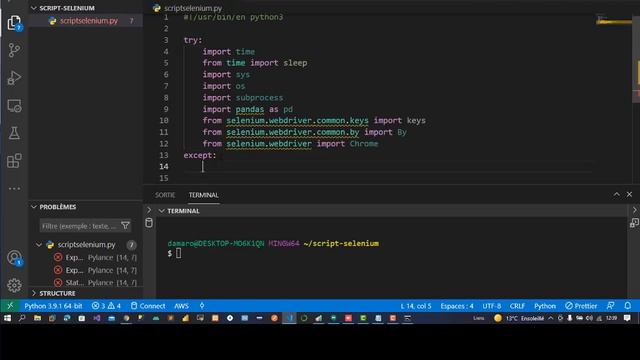Click the cylinder icon left of terminal
Screen dimensions: 640x360
(x=149, y=223)
